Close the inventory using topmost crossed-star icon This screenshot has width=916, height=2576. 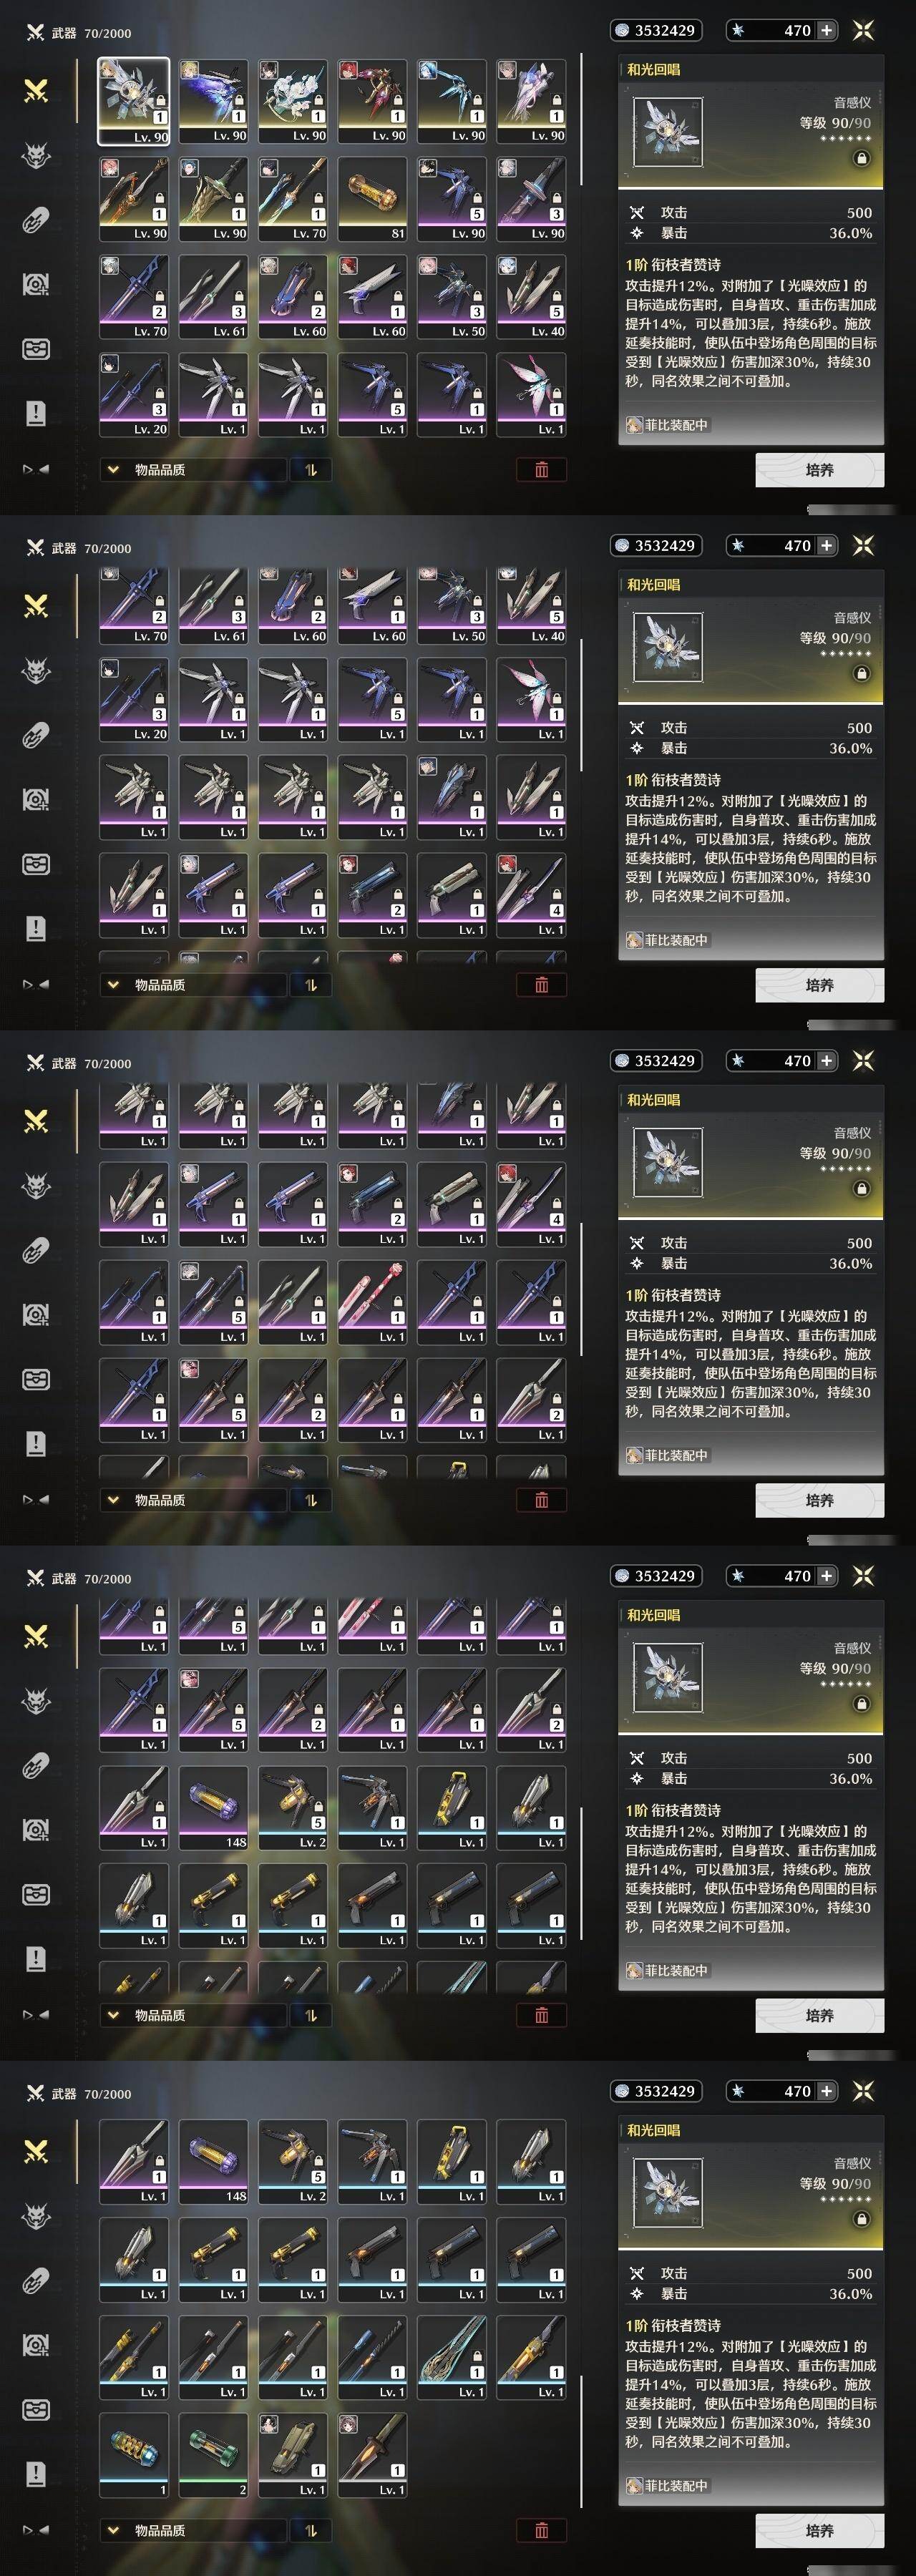(x=863, y=30)
